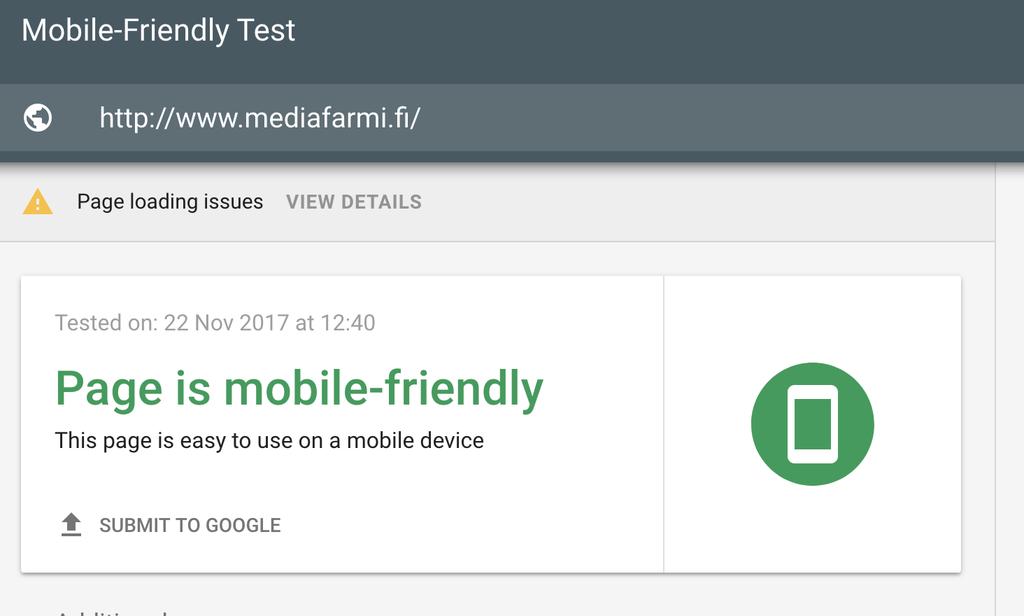The width and height of the screenshot is (1024, 616).
Task: Open VIEW DETAILS for page loading issues
Action: click(x=354, y=202)
